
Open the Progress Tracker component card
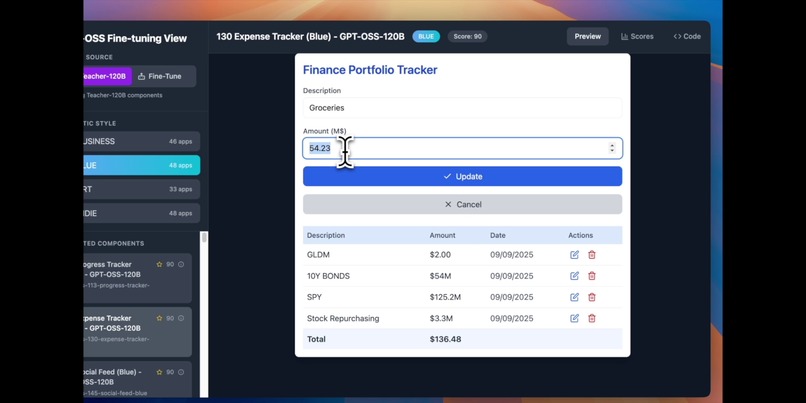click(137, 278)
